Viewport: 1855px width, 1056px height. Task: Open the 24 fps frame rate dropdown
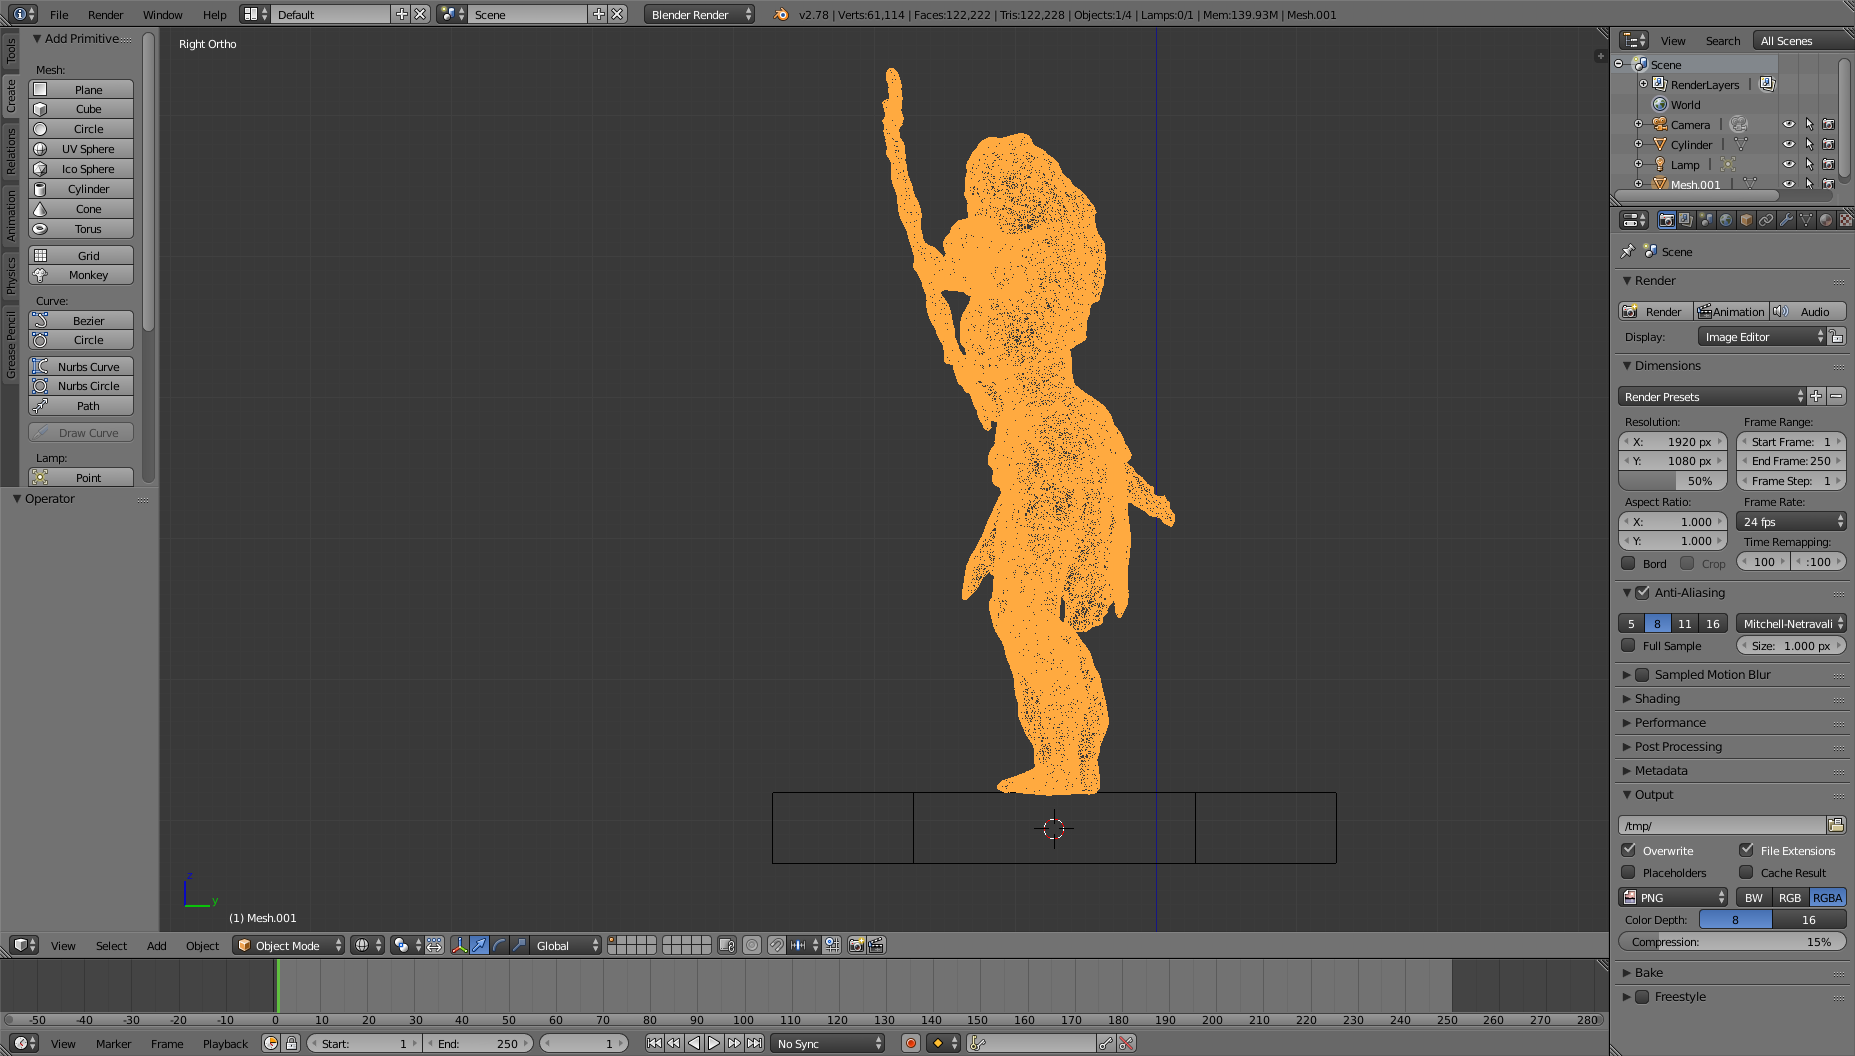(1791, 521)
